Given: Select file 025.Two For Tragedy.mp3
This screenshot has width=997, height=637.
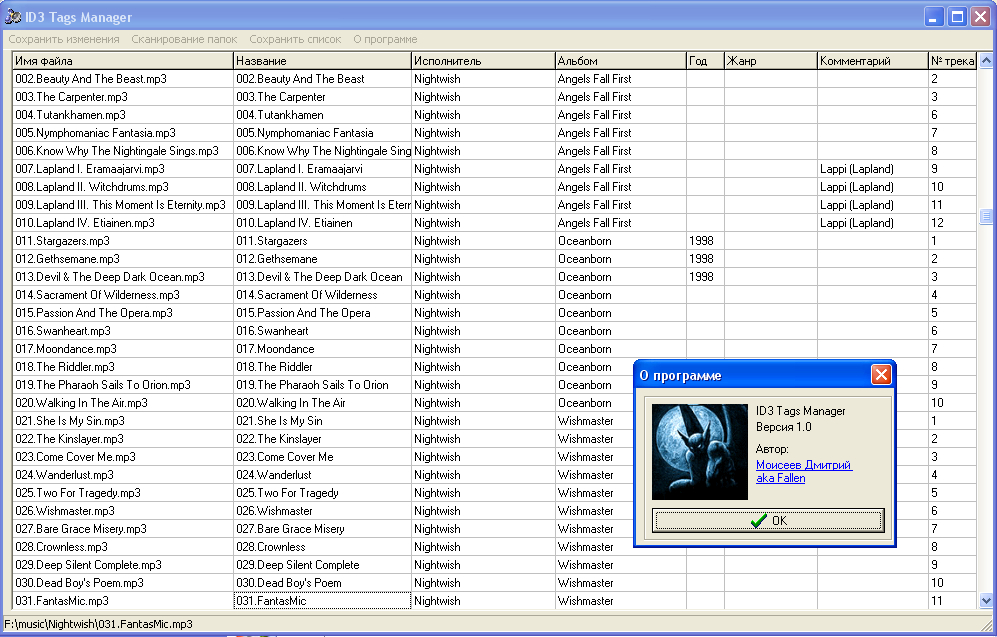Looking at the screenshot, I should (x=123, y=493).
